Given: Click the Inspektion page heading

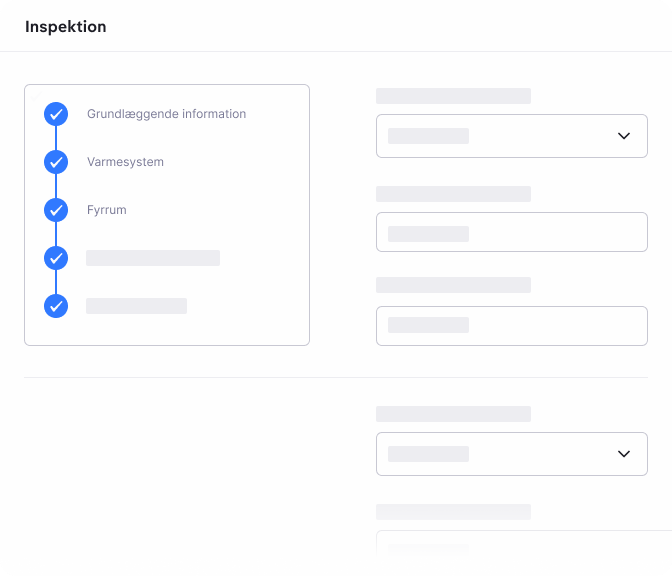Looking at the screenshot, I should [66, 27].
